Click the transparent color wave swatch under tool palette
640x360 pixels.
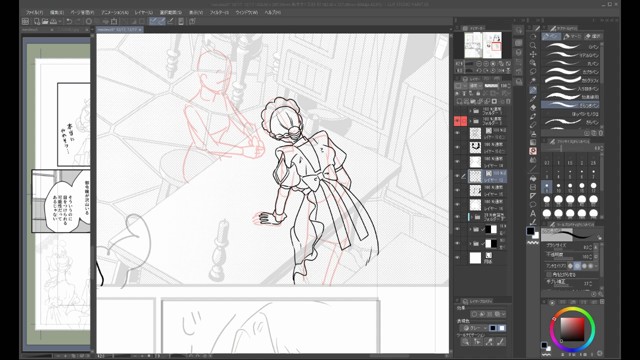tap(533, 243)
